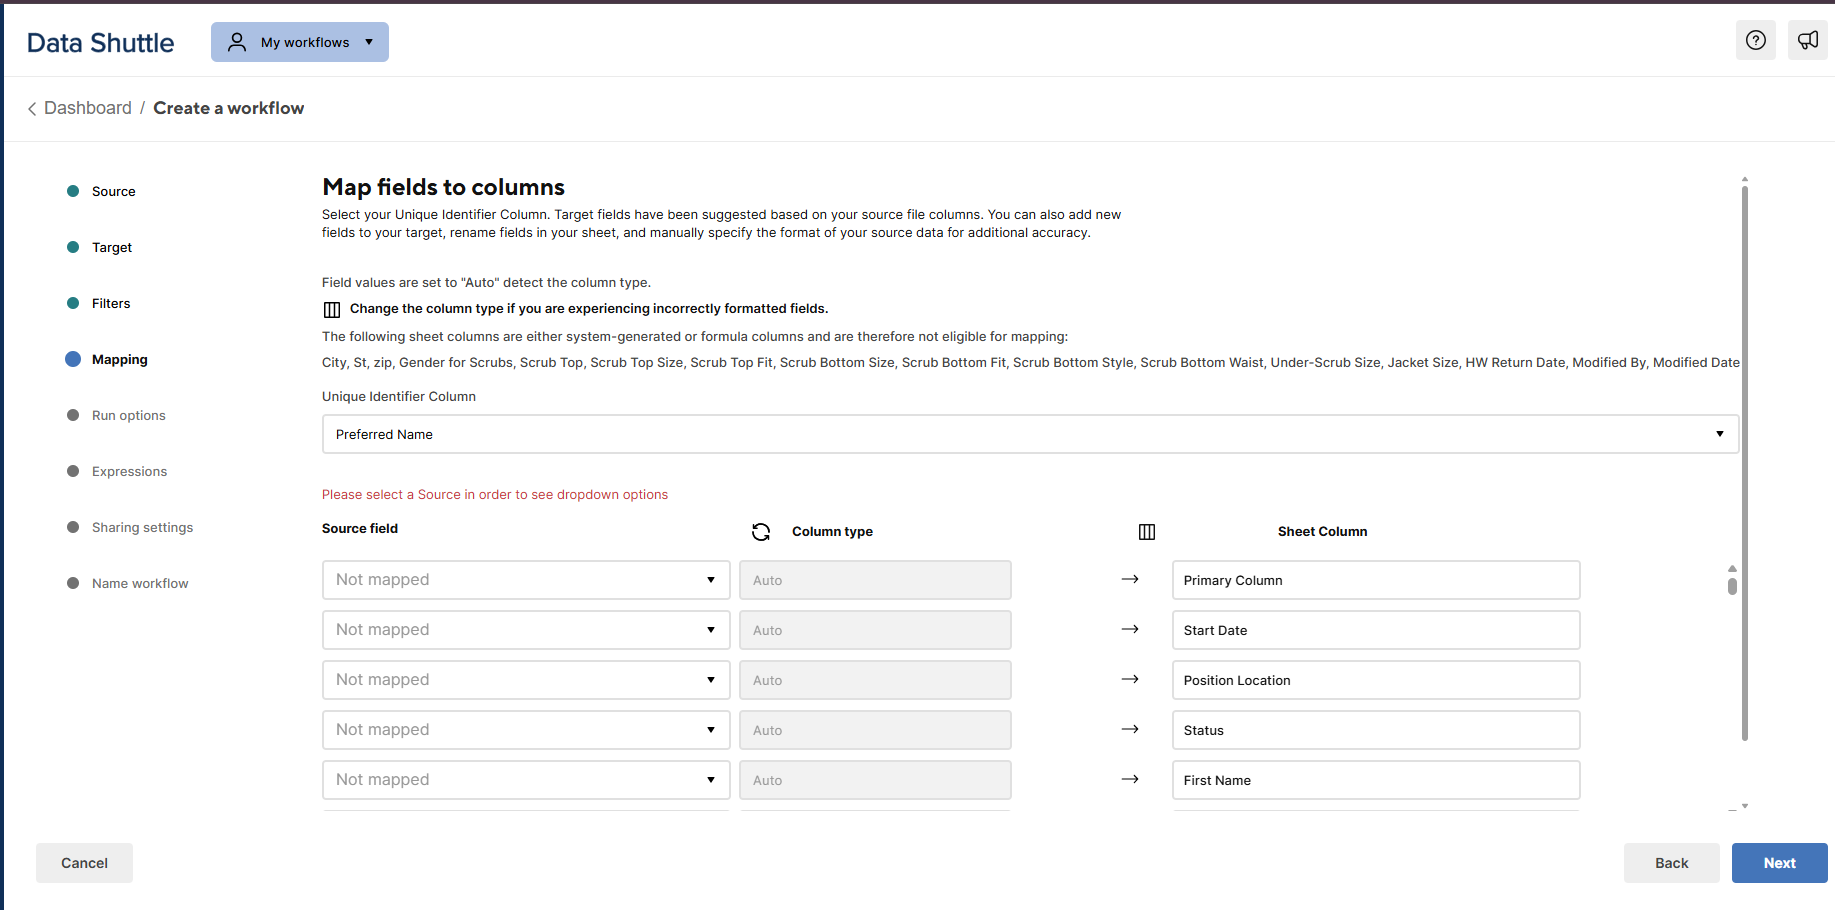
Task: Click the columns icon beside Sheet Column
Action: (1147, 532)
